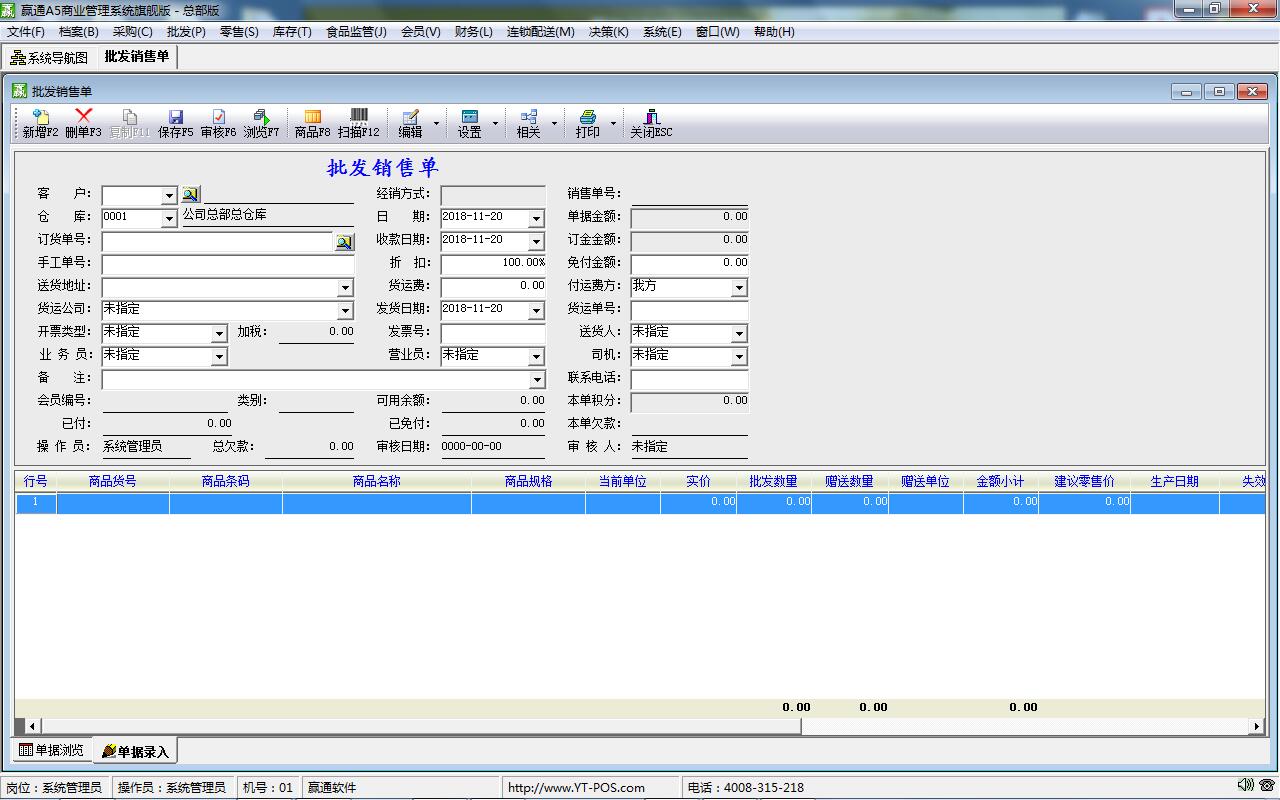Open the 打印 print toolbar button
Viewport: 1280px width, 800px height.
tap(587, 123)
